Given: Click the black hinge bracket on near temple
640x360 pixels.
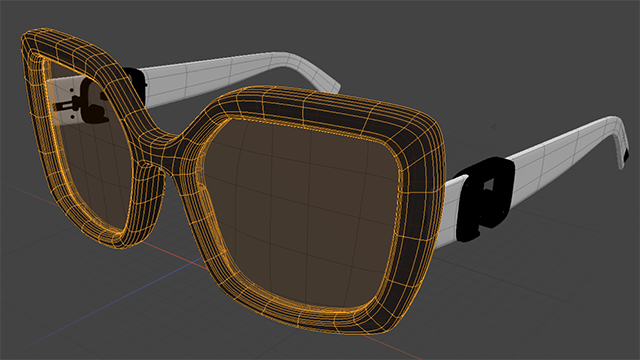Looking at the screenshot, I should (484, 199).
